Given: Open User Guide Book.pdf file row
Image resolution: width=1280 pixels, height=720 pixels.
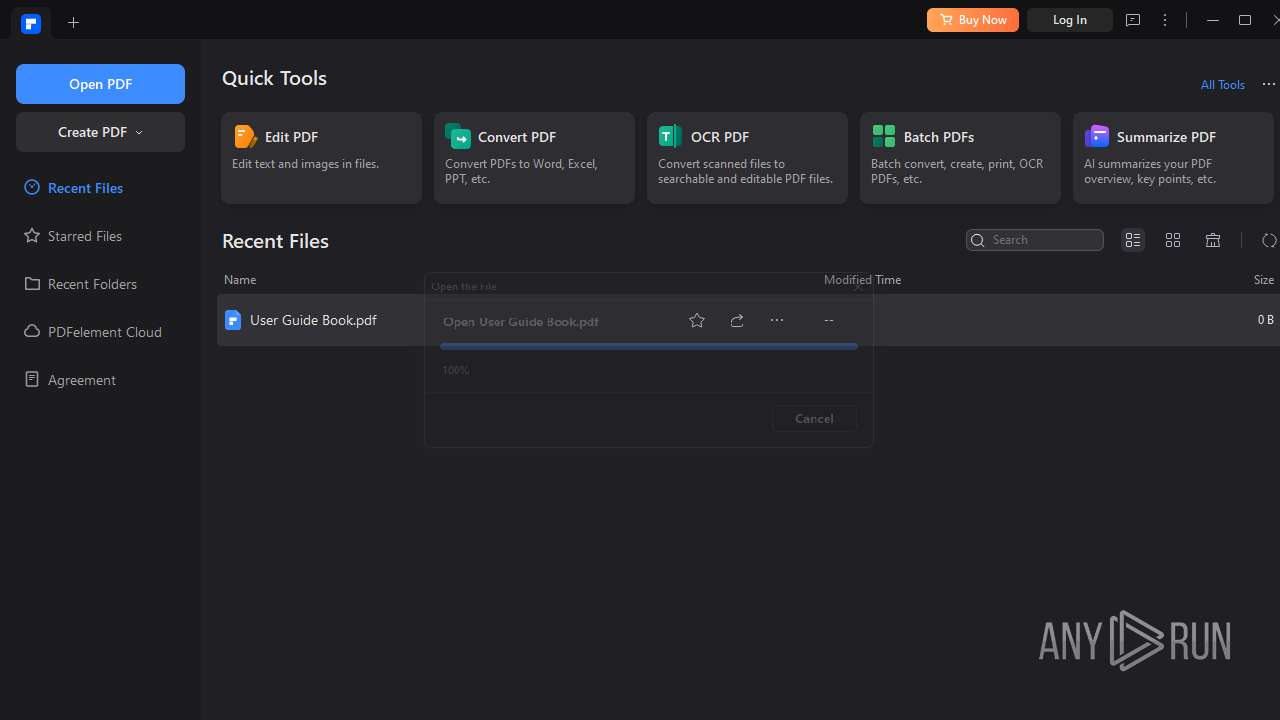Looking at the screenshot, I should click(748, 320).
